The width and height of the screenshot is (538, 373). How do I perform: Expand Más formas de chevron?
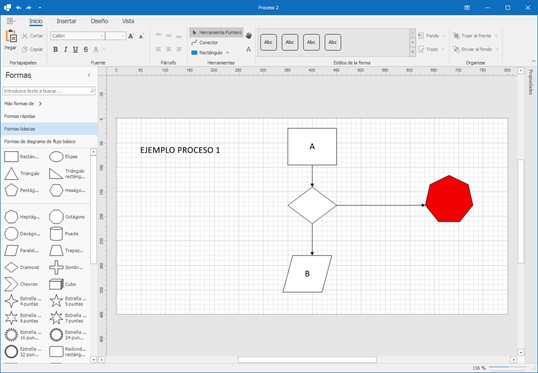(x=40, y=104)
